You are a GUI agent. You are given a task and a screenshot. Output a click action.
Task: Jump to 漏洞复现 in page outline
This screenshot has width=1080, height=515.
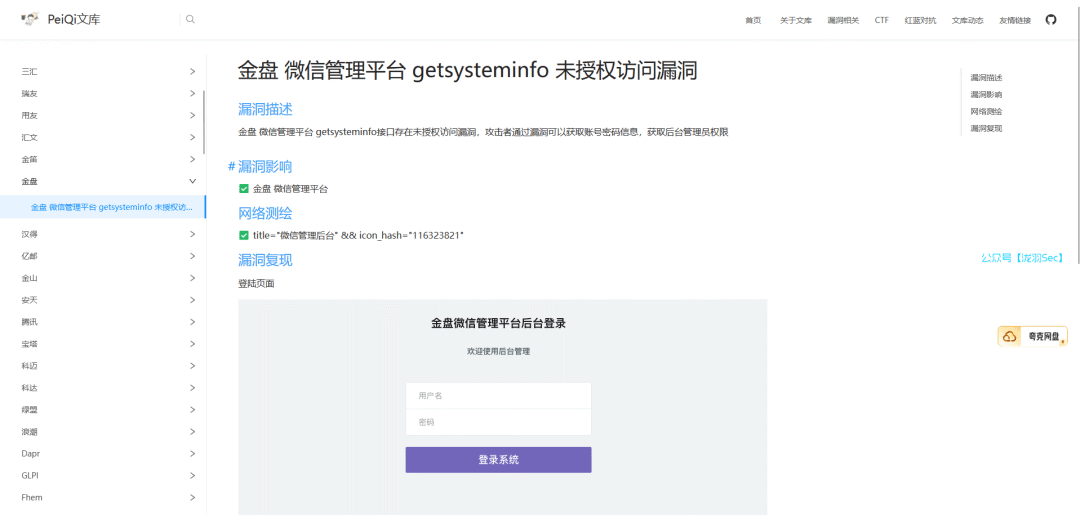986,128
